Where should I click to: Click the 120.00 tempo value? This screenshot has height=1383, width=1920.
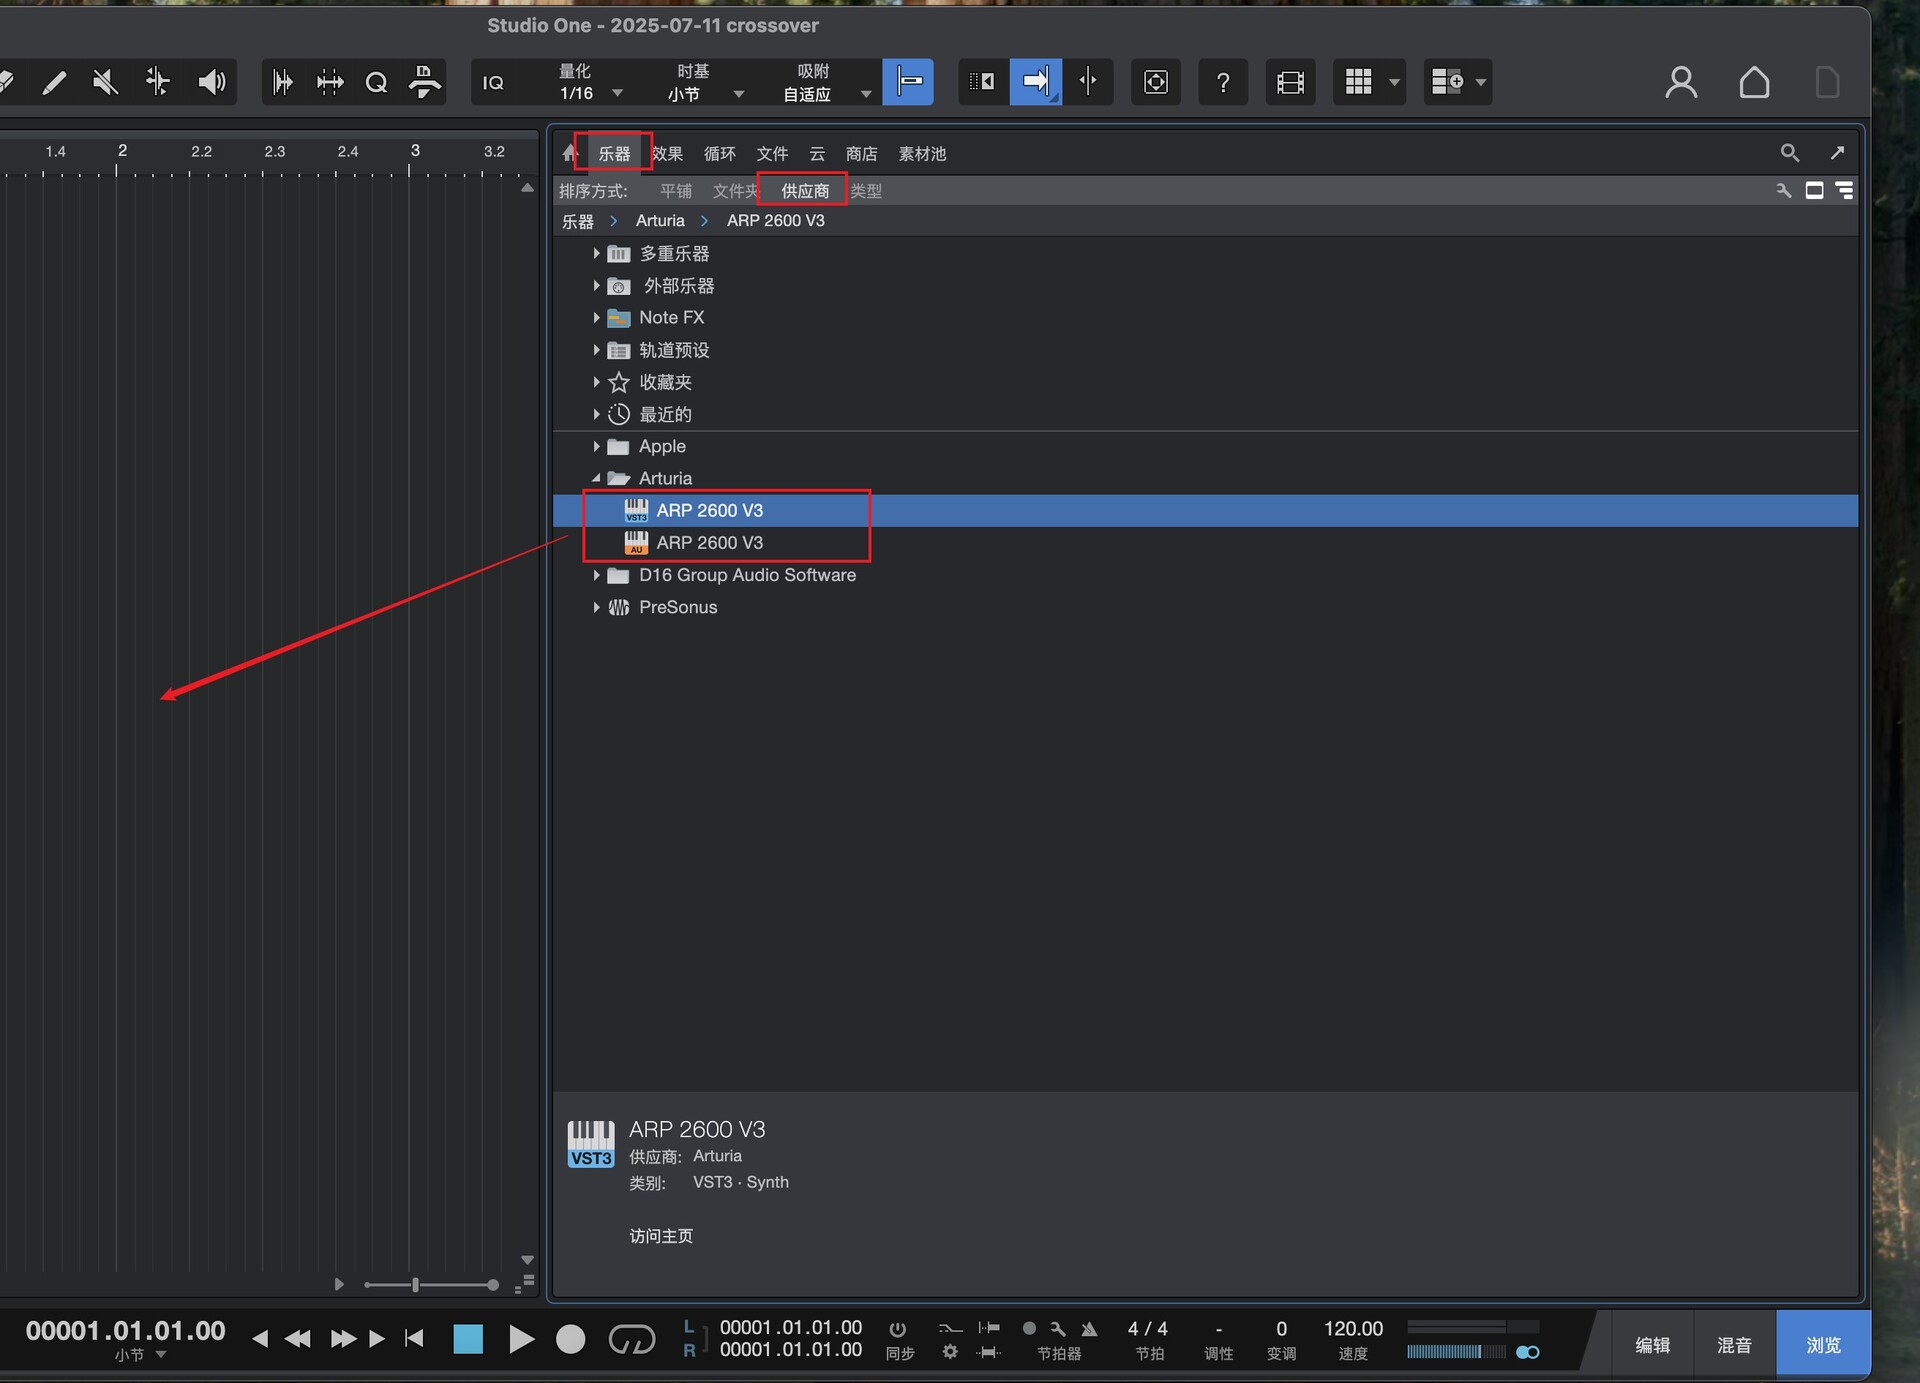1353,1328
